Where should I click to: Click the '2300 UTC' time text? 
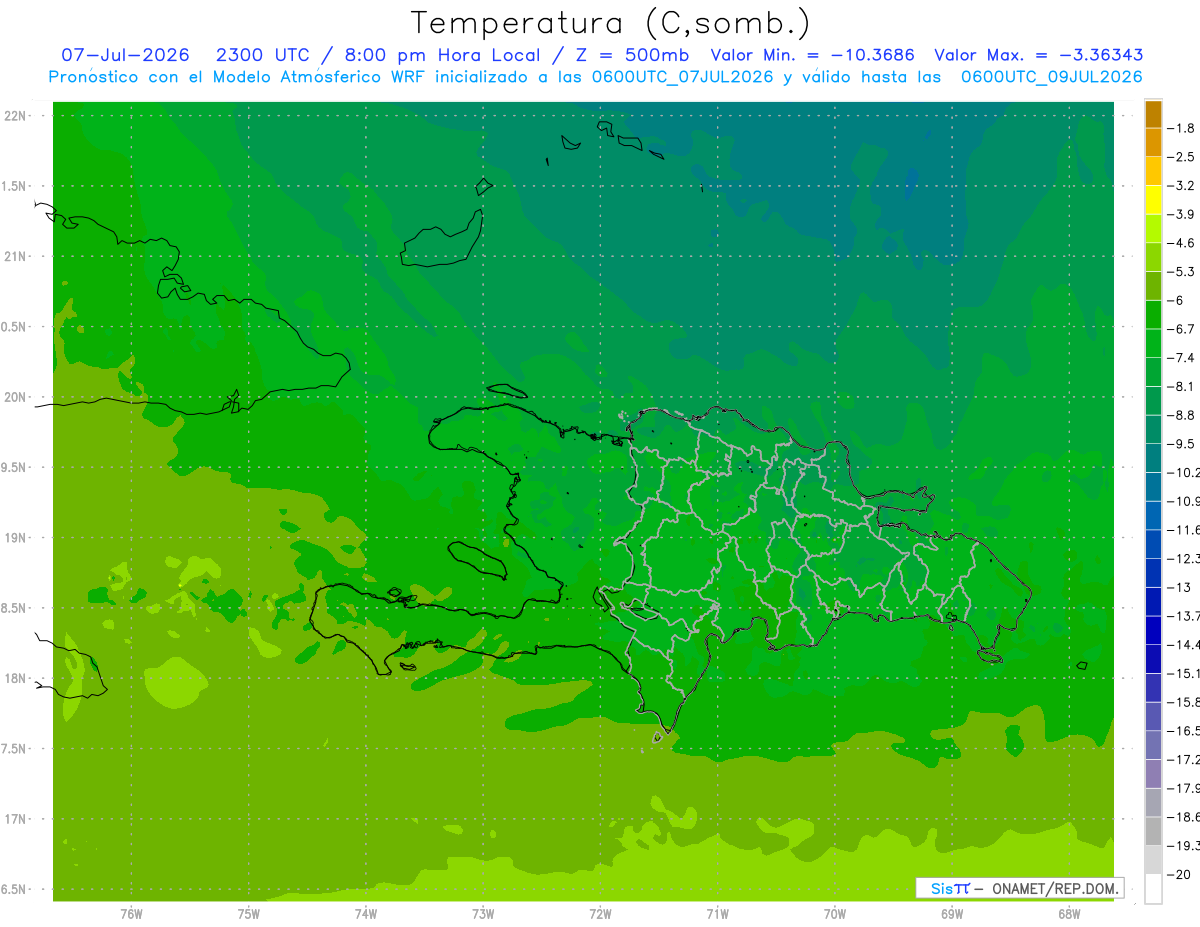pos(263,55)
